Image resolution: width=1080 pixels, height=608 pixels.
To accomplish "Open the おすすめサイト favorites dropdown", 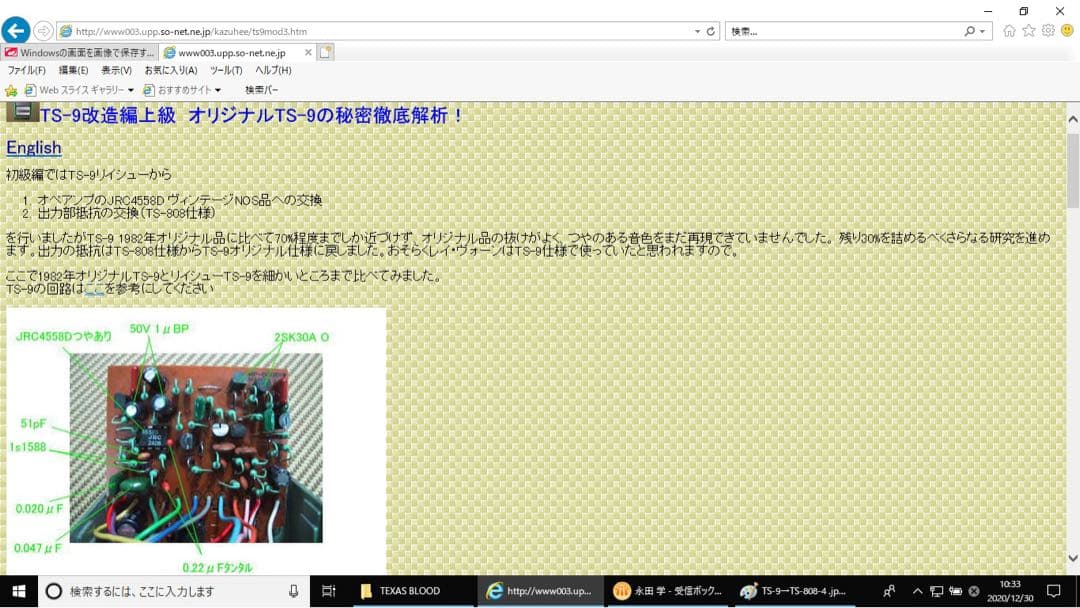I will pos(218,90).
